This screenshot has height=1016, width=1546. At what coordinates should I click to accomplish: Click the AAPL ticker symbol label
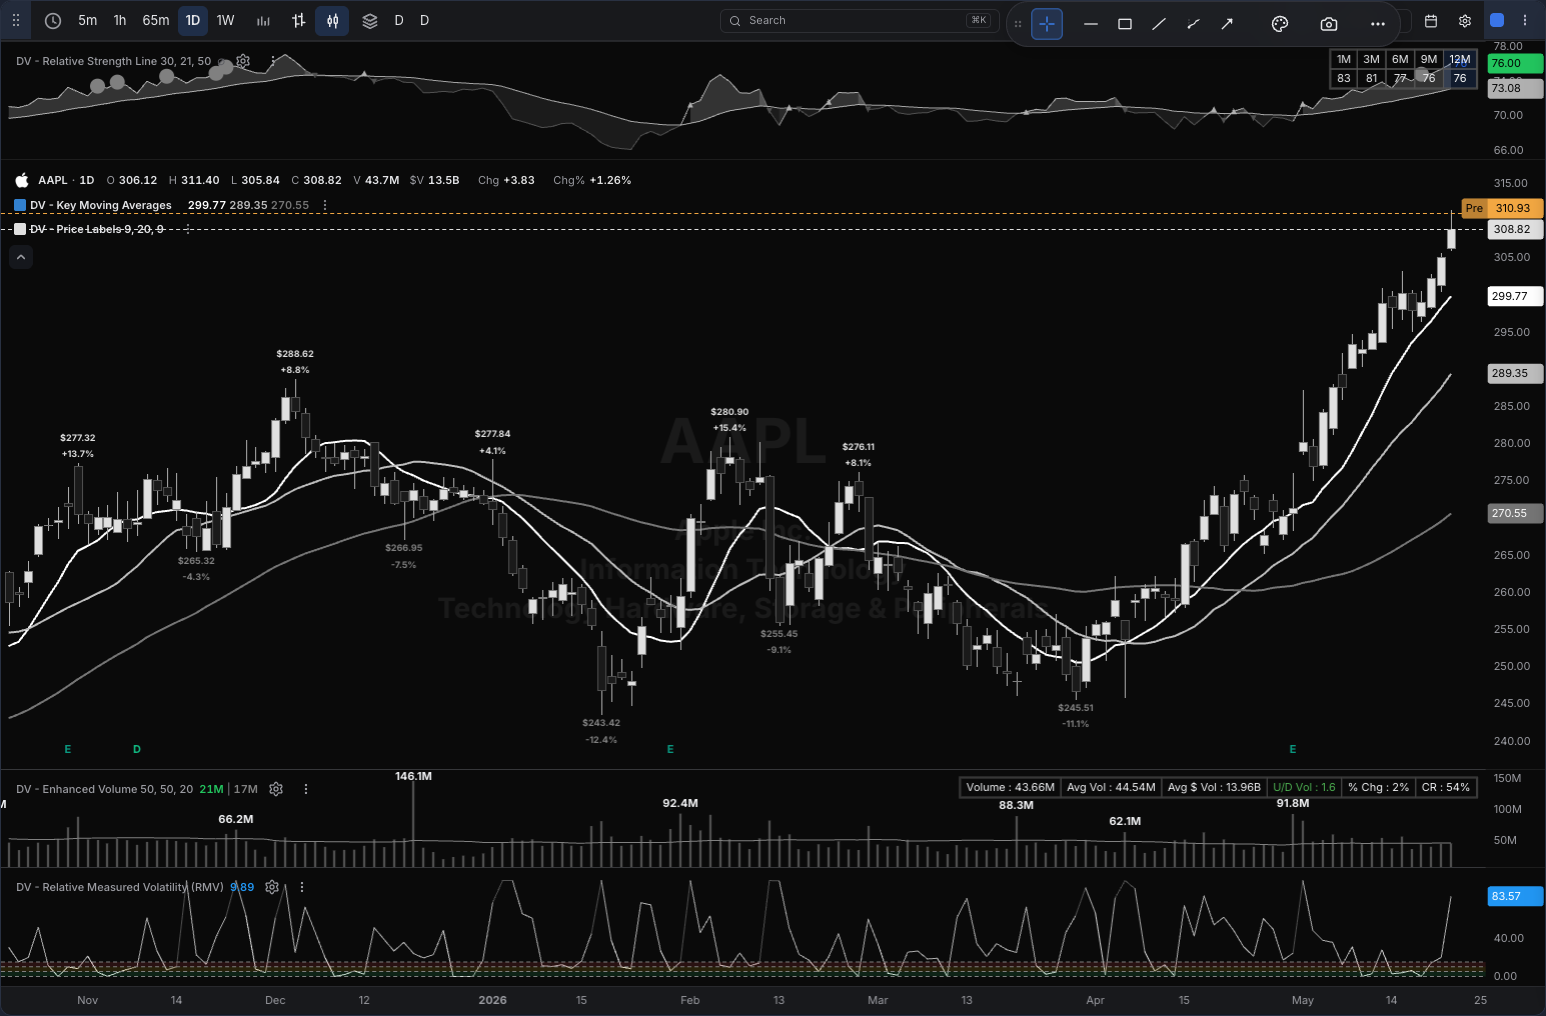coord(53,180)
